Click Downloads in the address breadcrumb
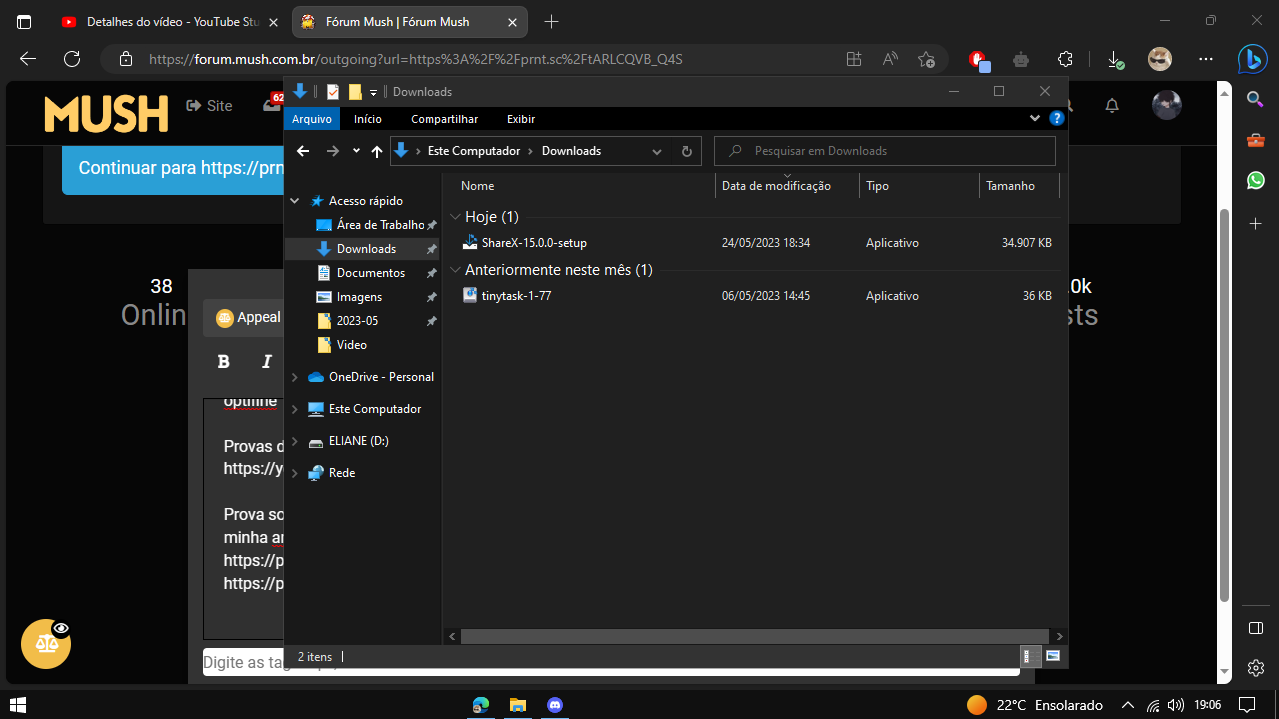Image resolution: width=1279 pixels, height=719 pixels. pyautogui.click(x=571, y=151)
